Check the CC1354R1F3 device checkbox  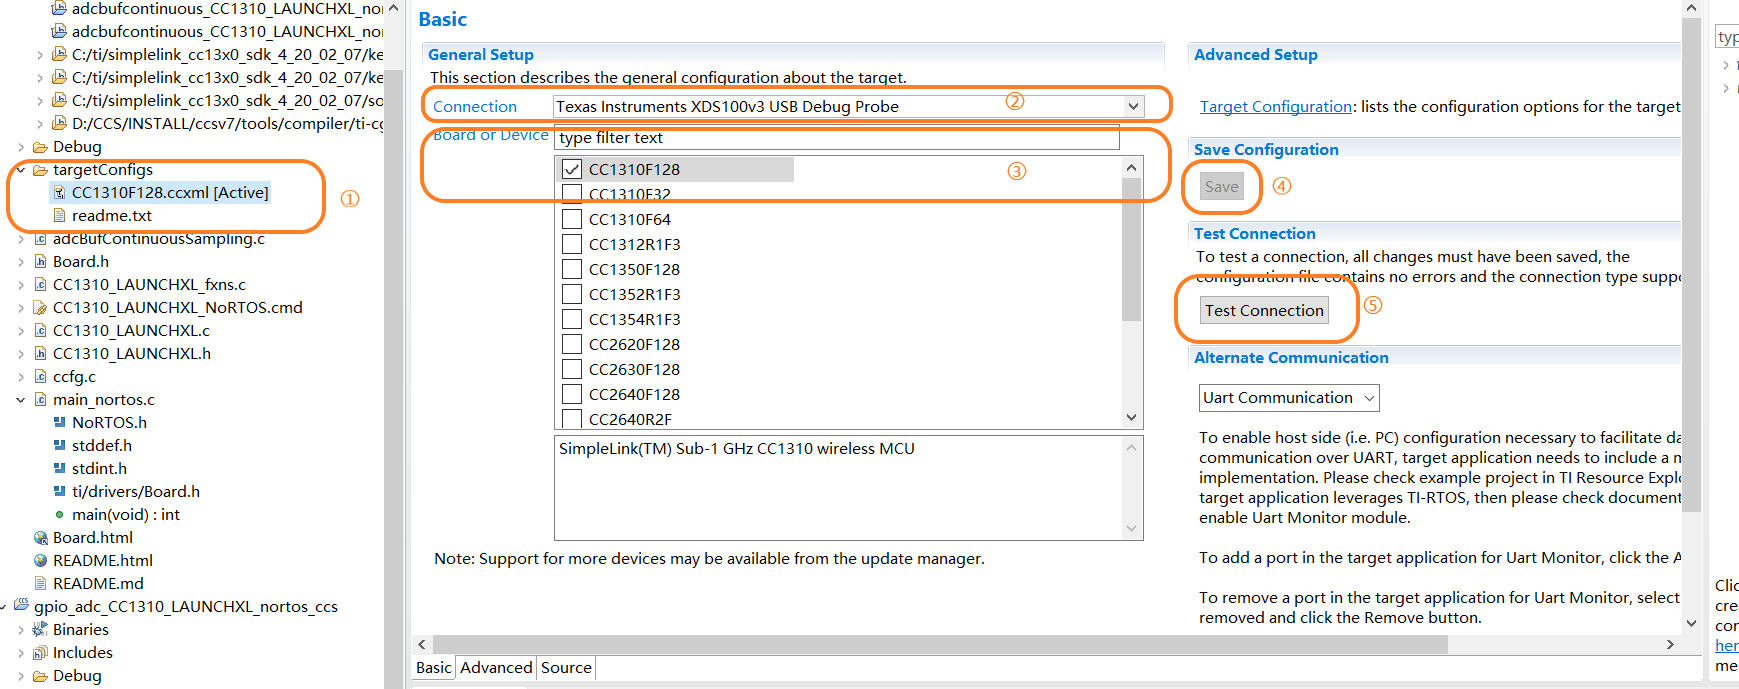[572, 319]
